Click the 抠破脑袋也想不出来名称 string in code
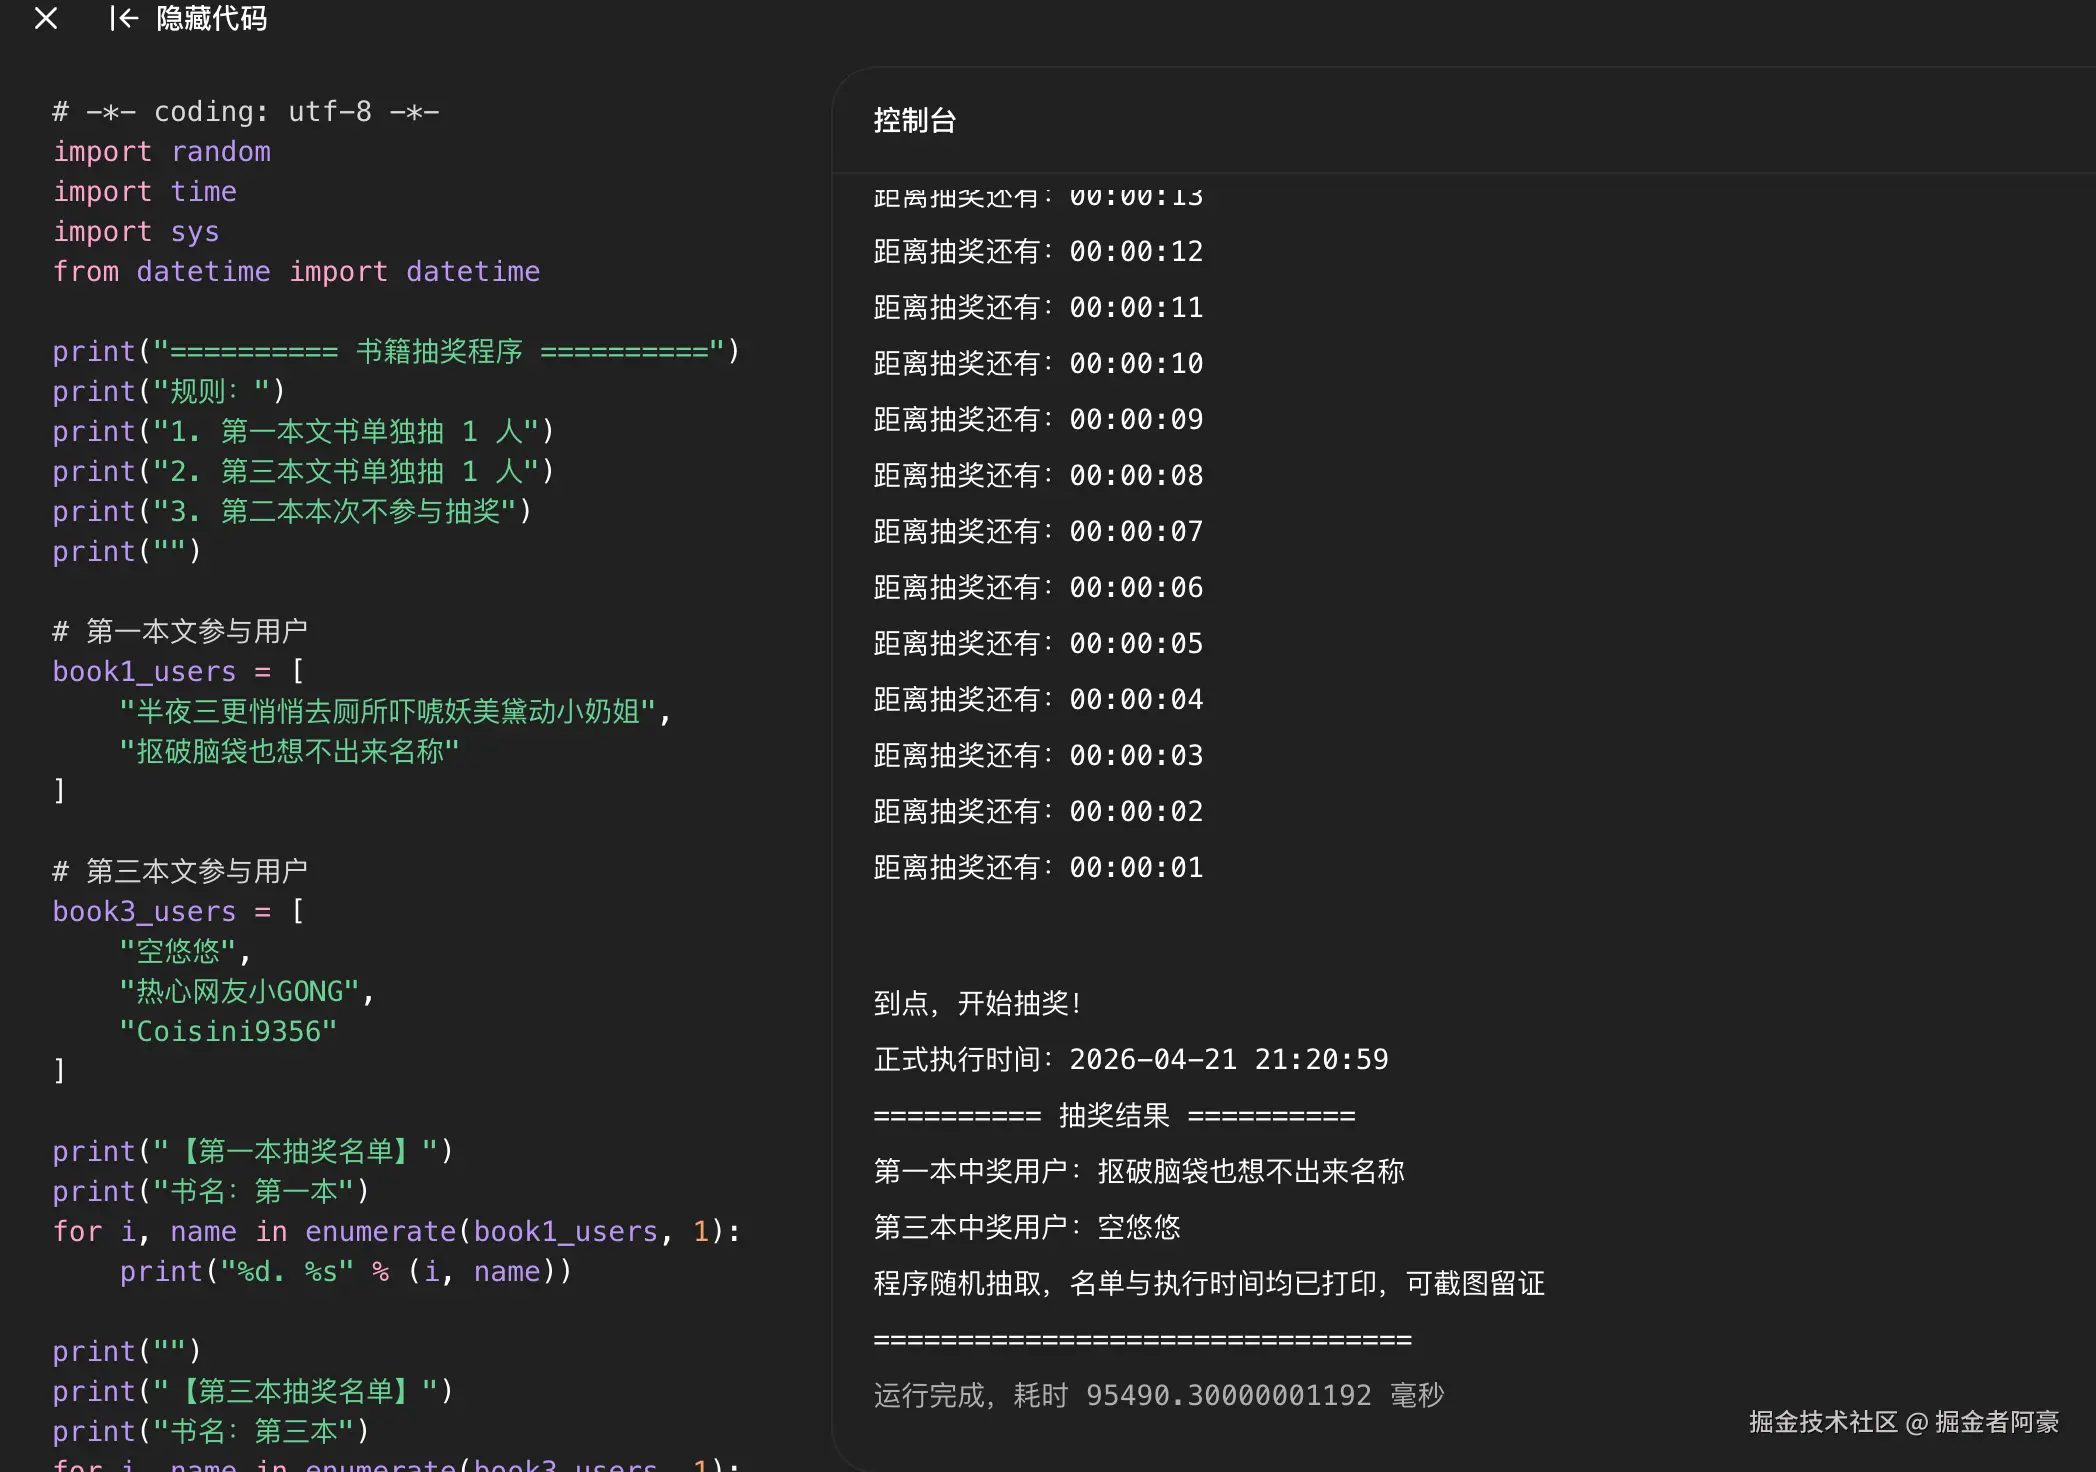 click(x=289, y=752)
